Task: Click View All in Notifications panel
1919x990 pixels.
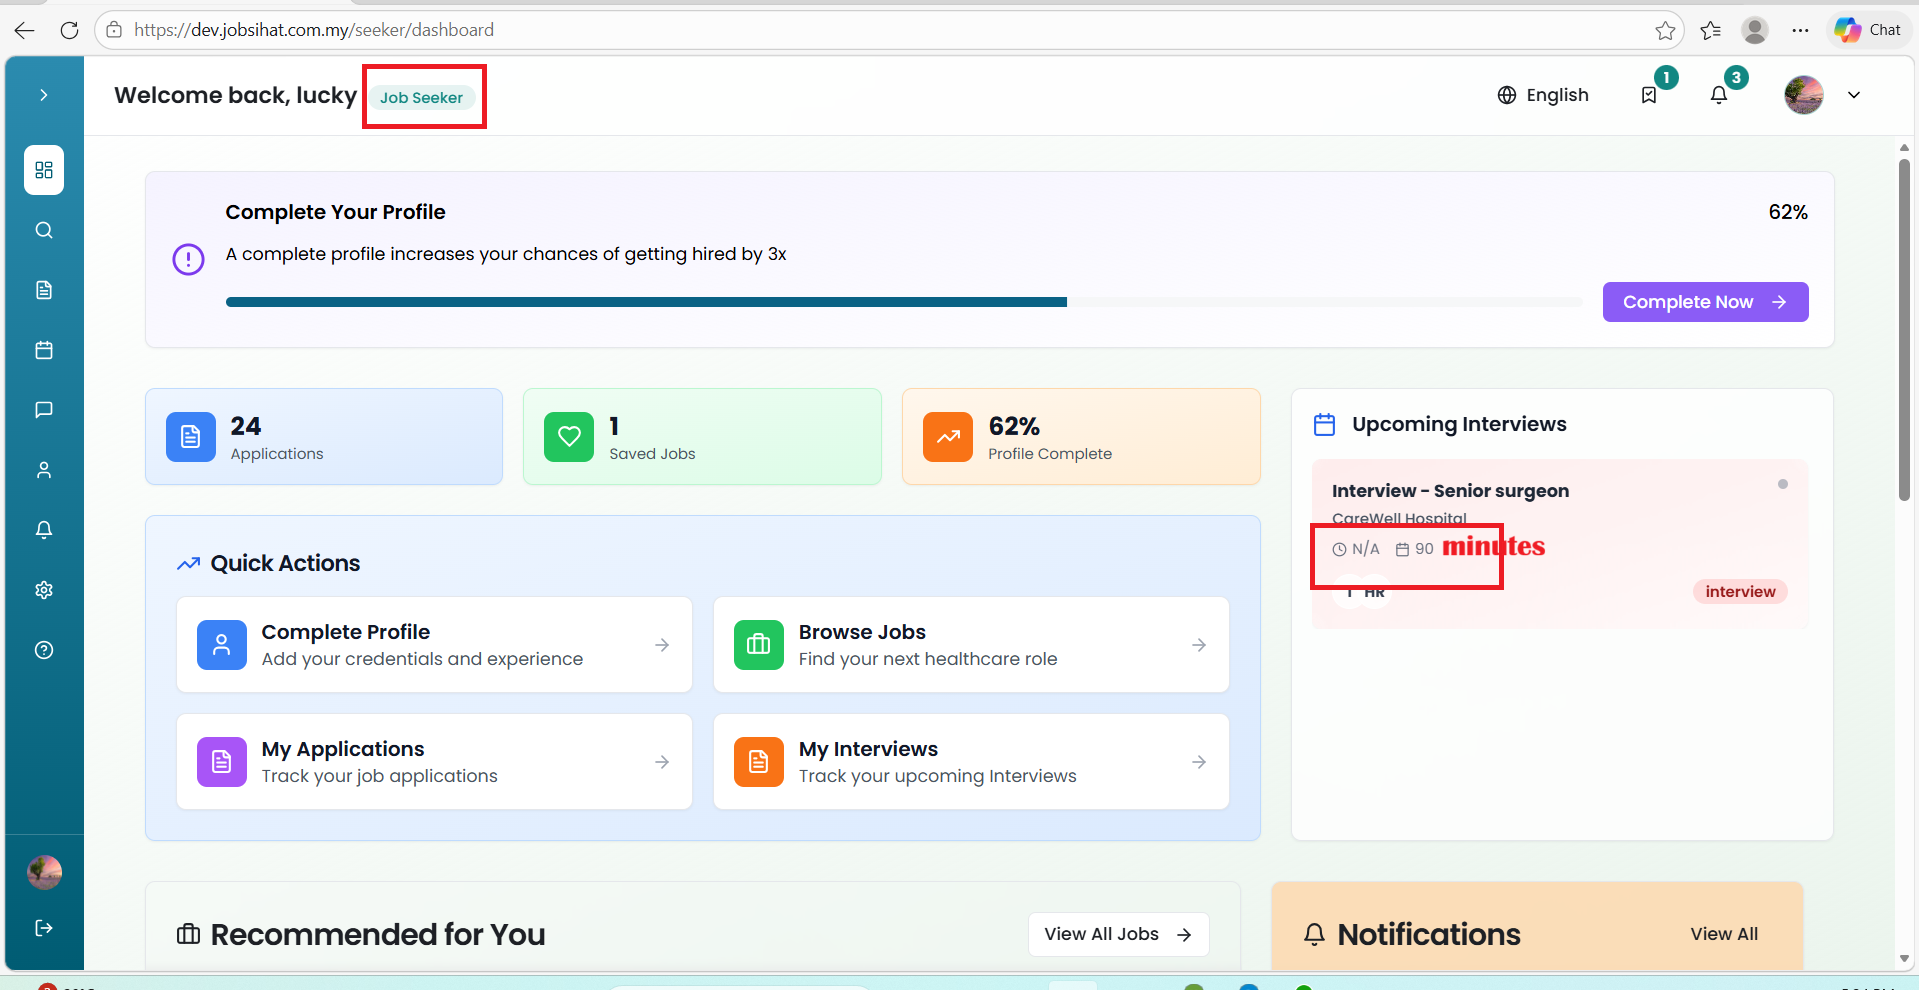Action: click(x=1723, y=934)
